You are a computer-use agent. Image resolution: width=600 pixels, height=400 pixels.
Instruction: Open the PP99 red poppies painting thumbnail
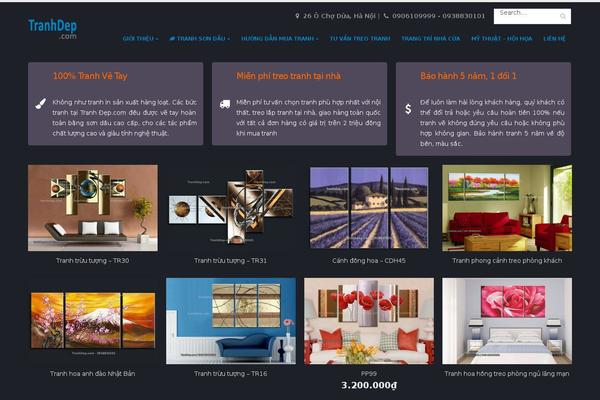pos(369,321)
